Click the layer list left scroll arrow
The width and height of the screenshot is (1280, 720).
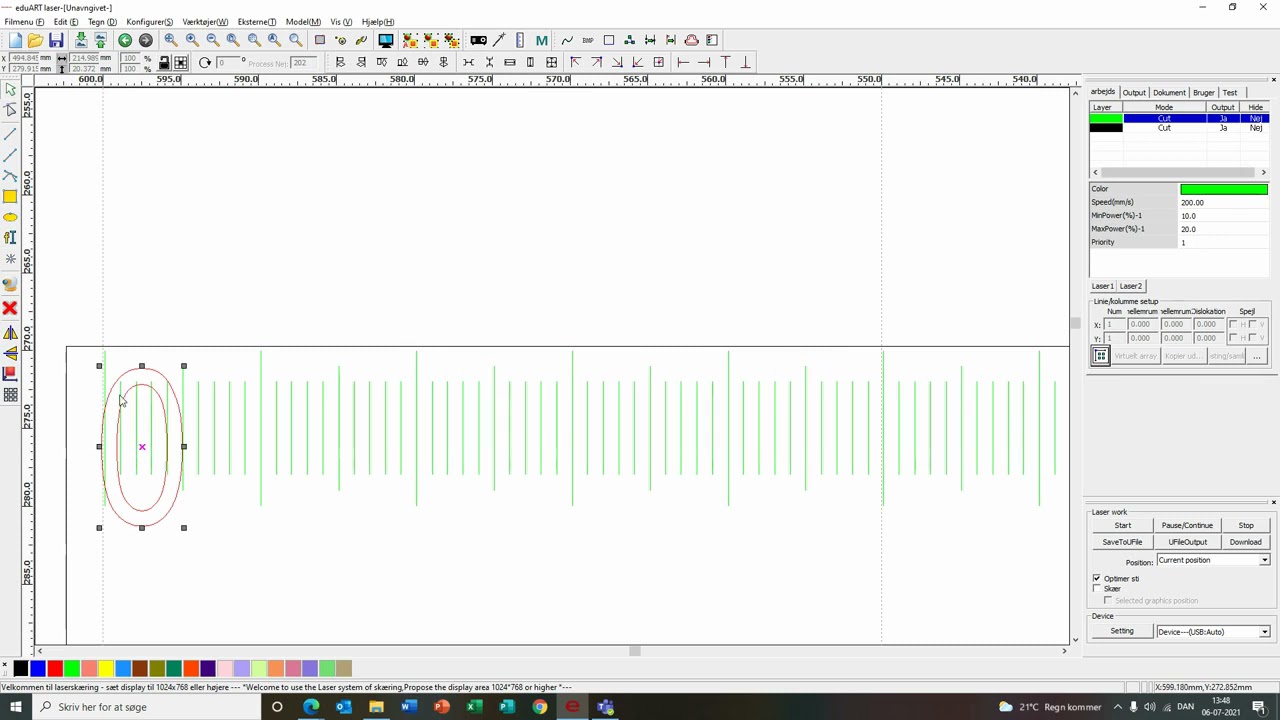tap(1096, 172)
